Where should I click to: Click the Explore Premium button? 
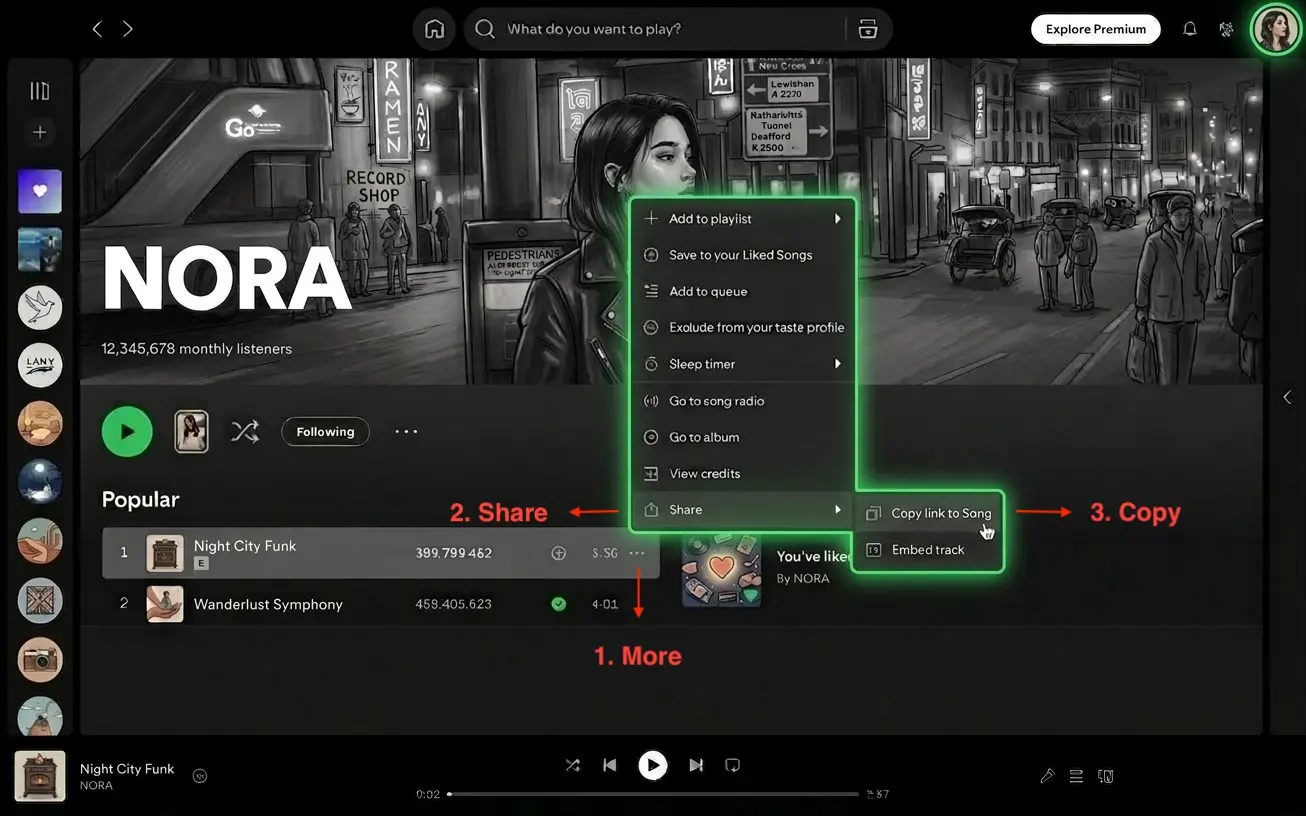(1095, 28)
